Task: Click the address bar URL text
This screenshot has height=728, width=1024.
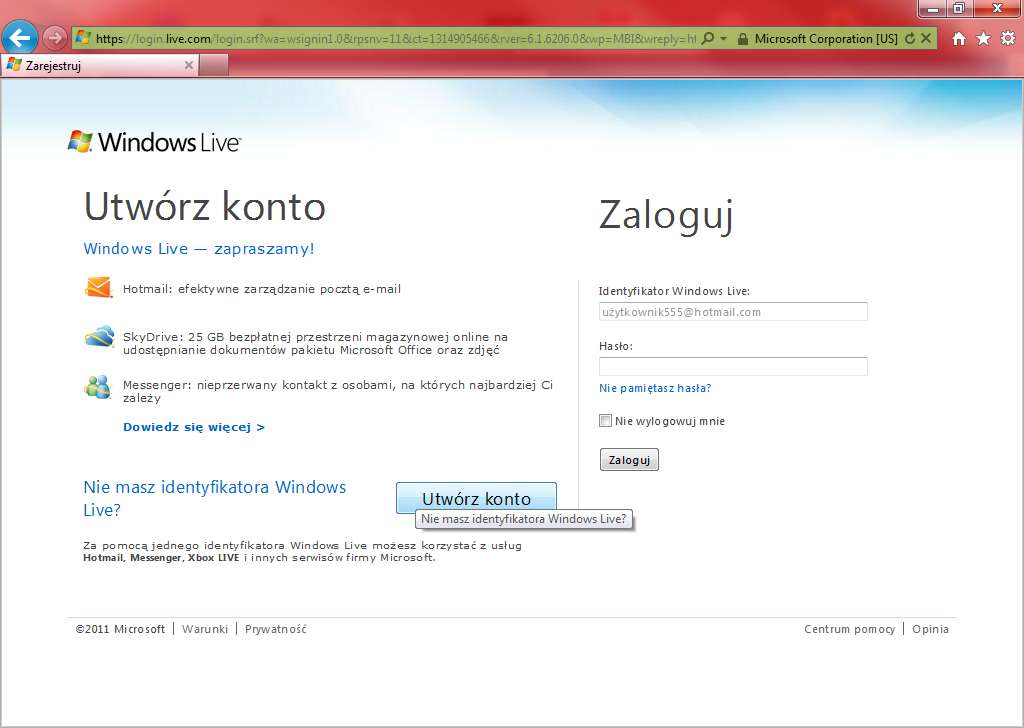Action: (x=396, y=39)
